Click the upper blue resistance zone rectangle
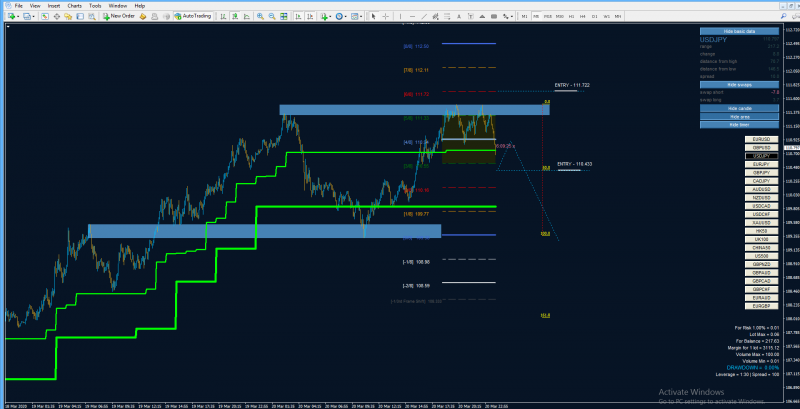Image resolution: width=800 pixels, height=409 pixels. pyautogui.click(x=414, y=110)
